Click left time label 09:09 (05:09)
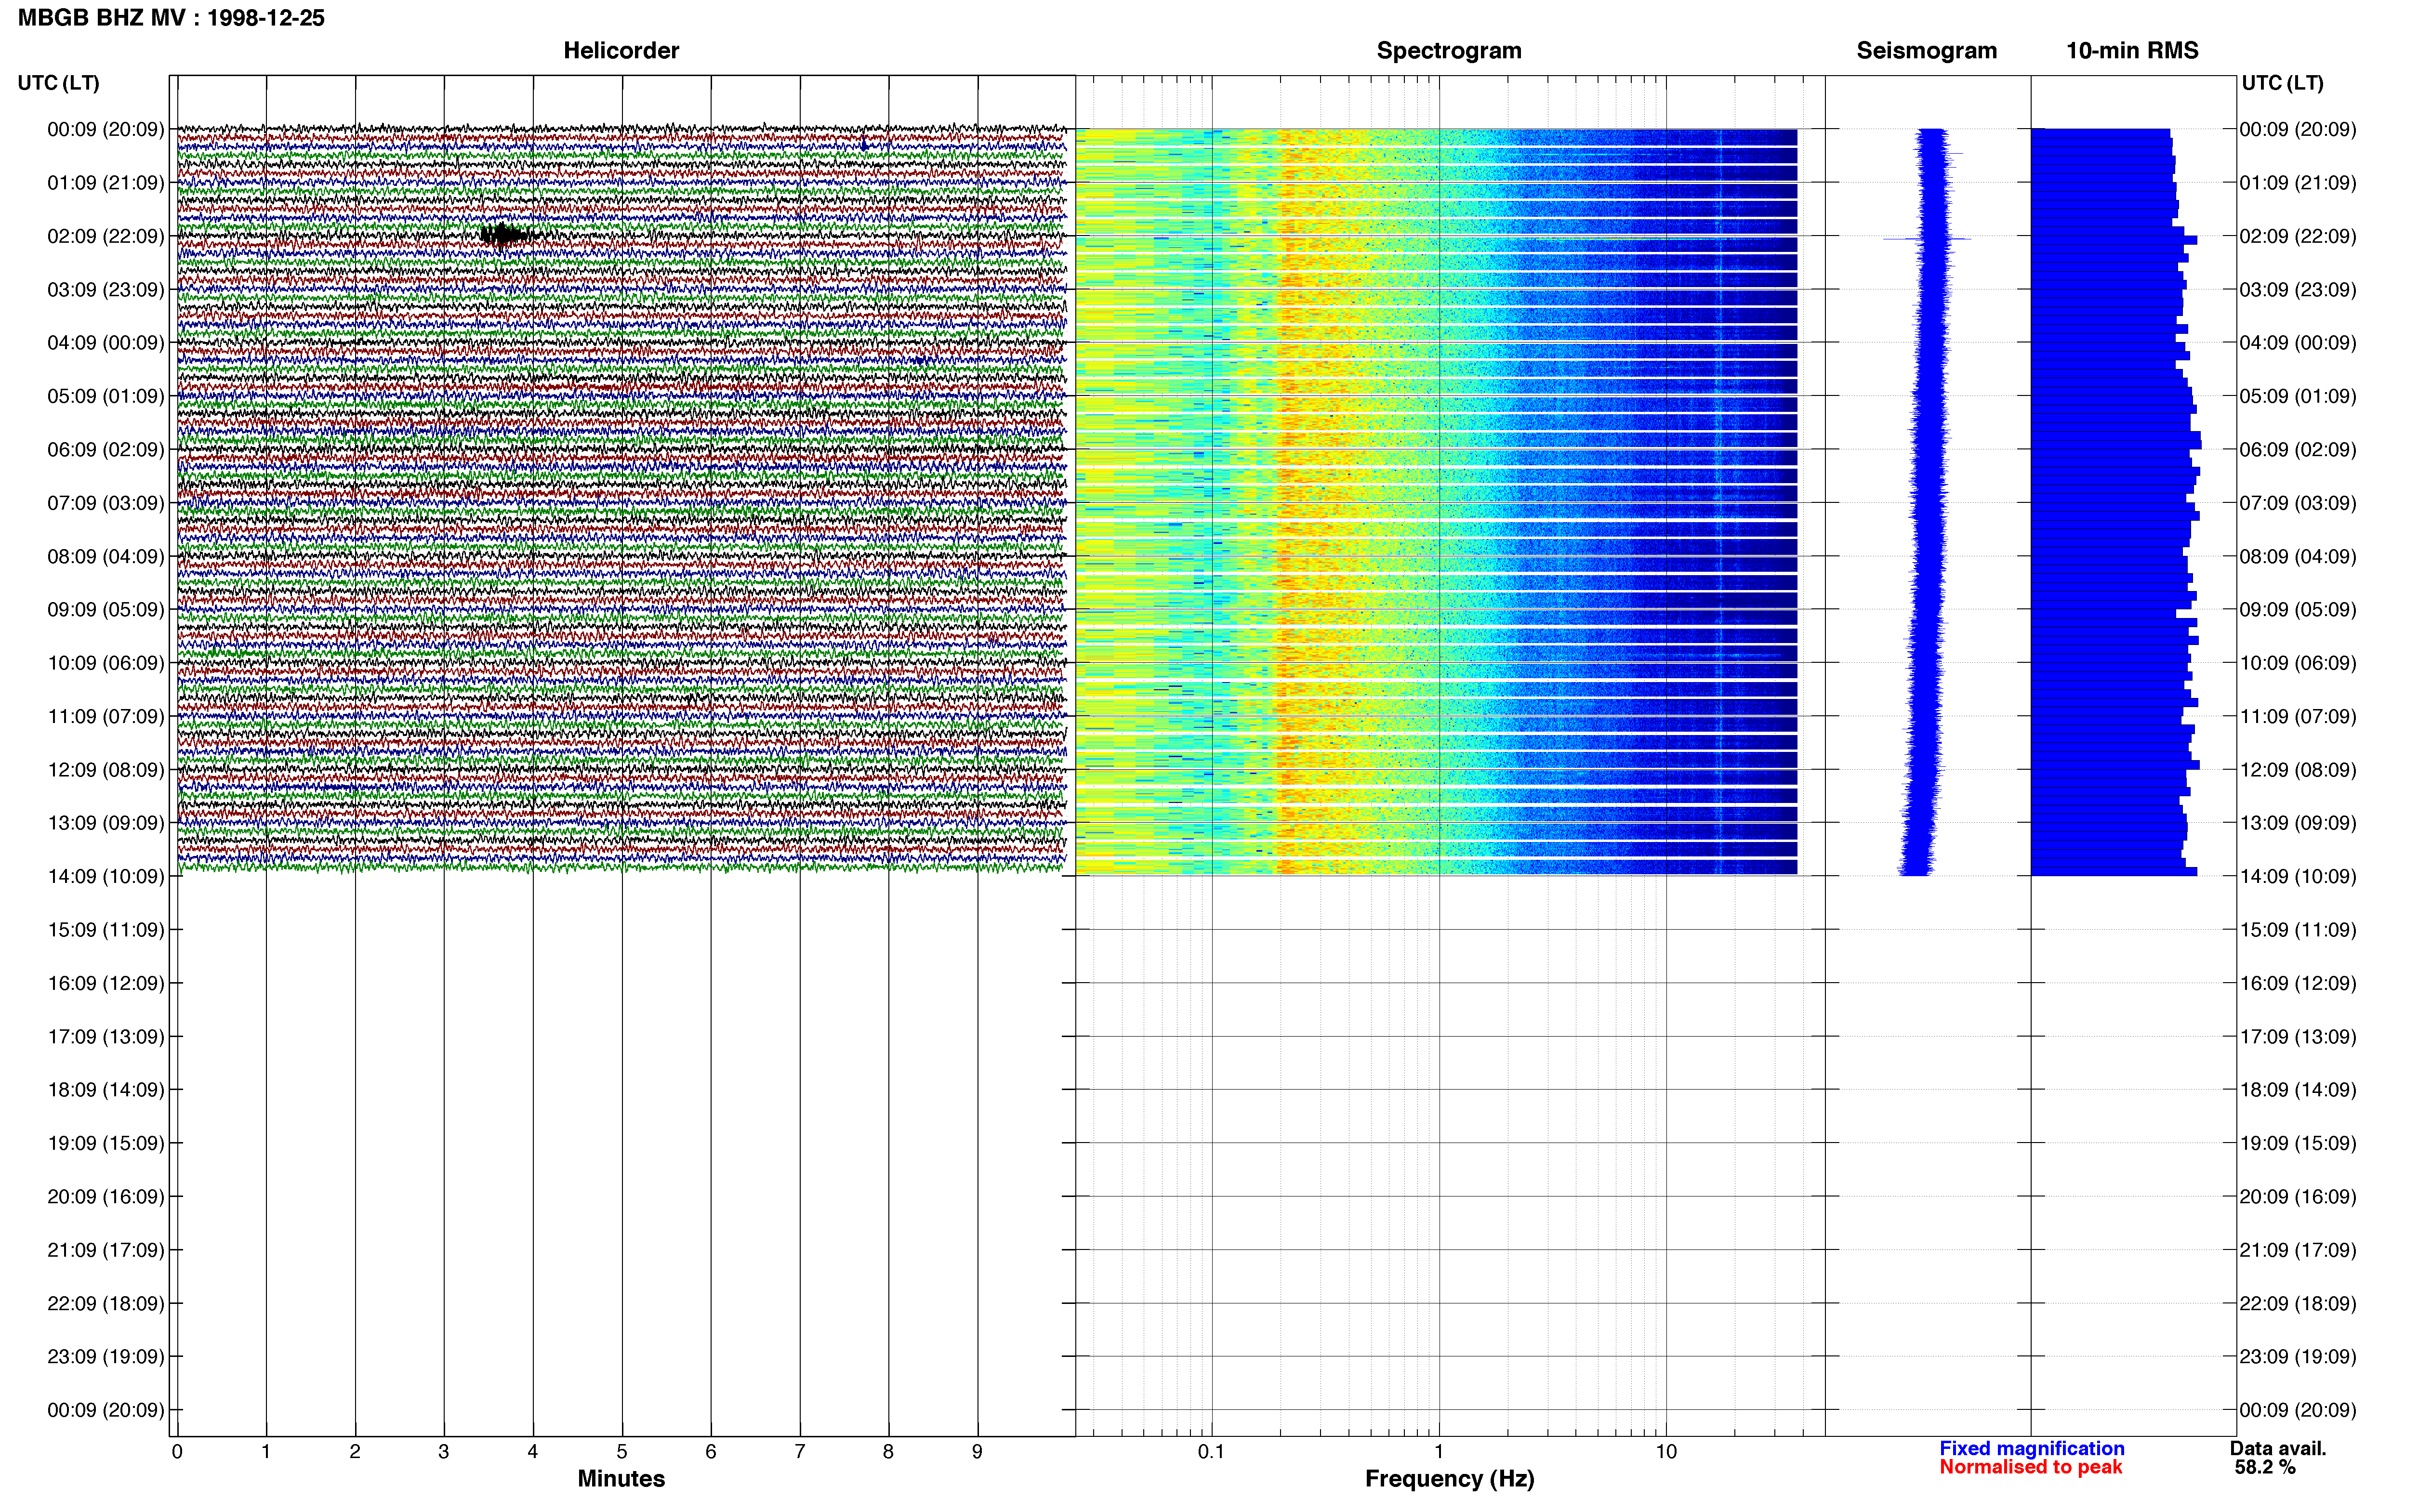The image size is (2418, 1512). 106,610
